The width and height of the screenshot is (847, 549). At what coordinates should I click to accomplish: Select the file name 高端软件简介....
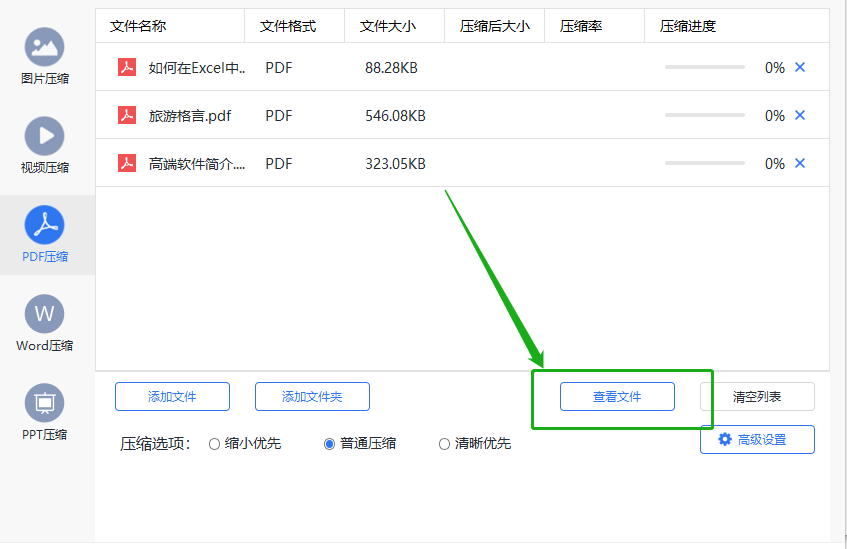197,164
